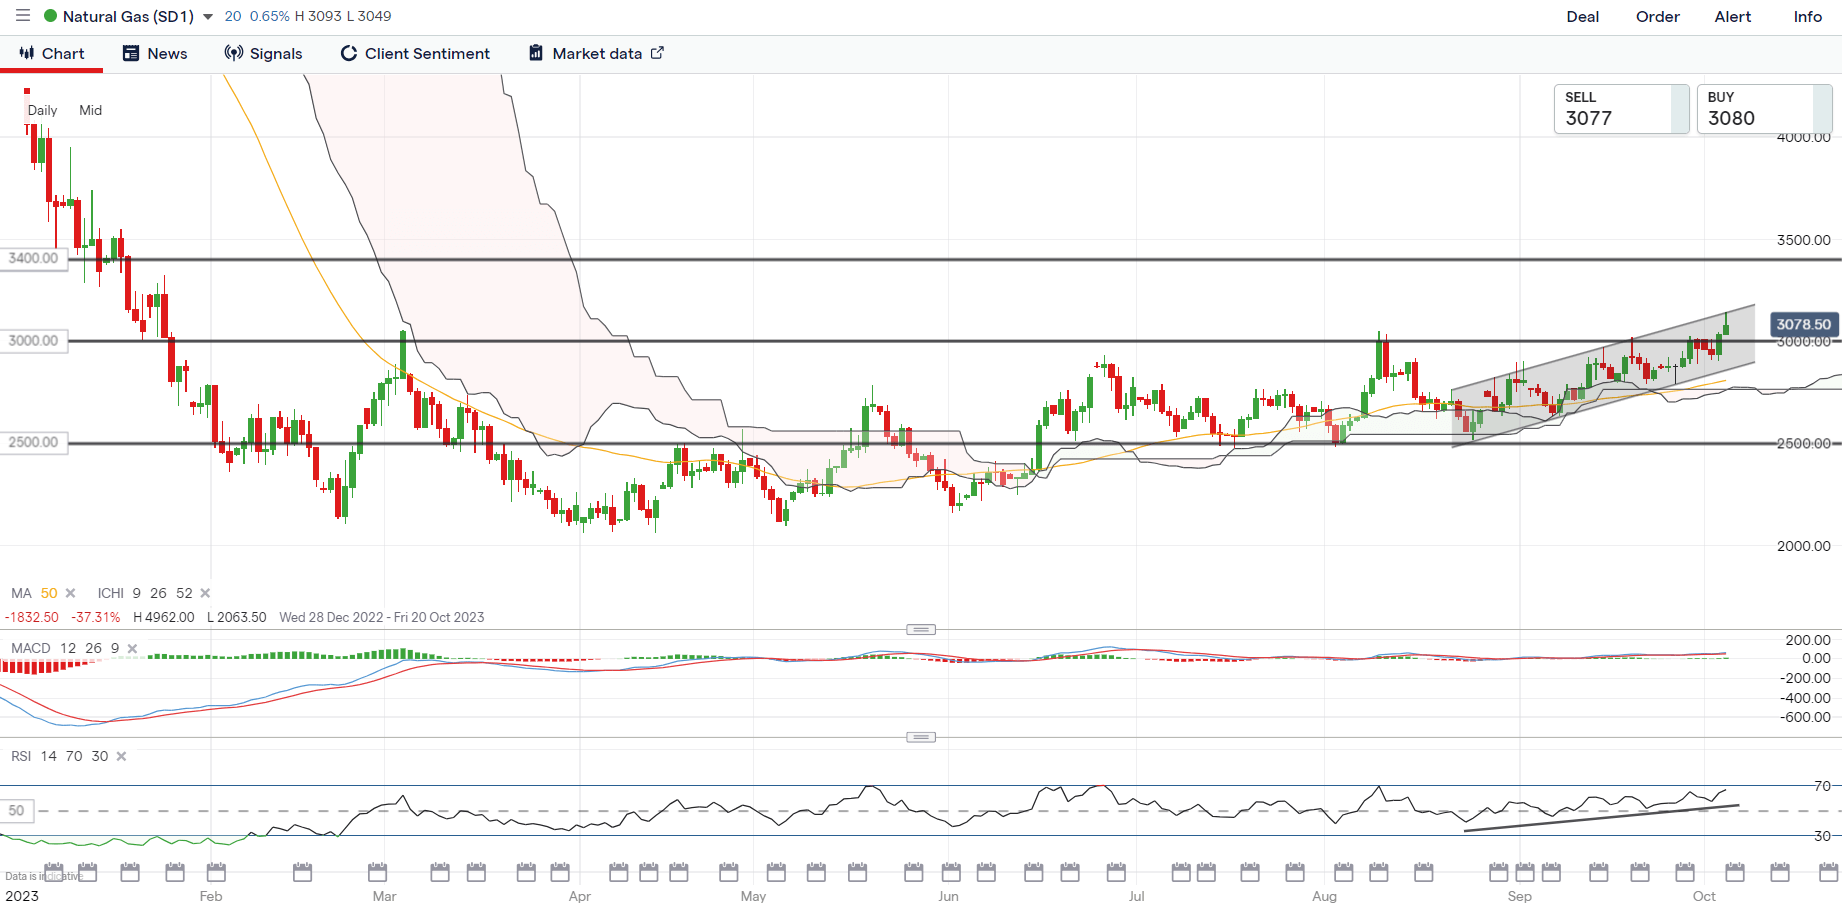
Task: Switch to the Chart tab
Action: 51,54
